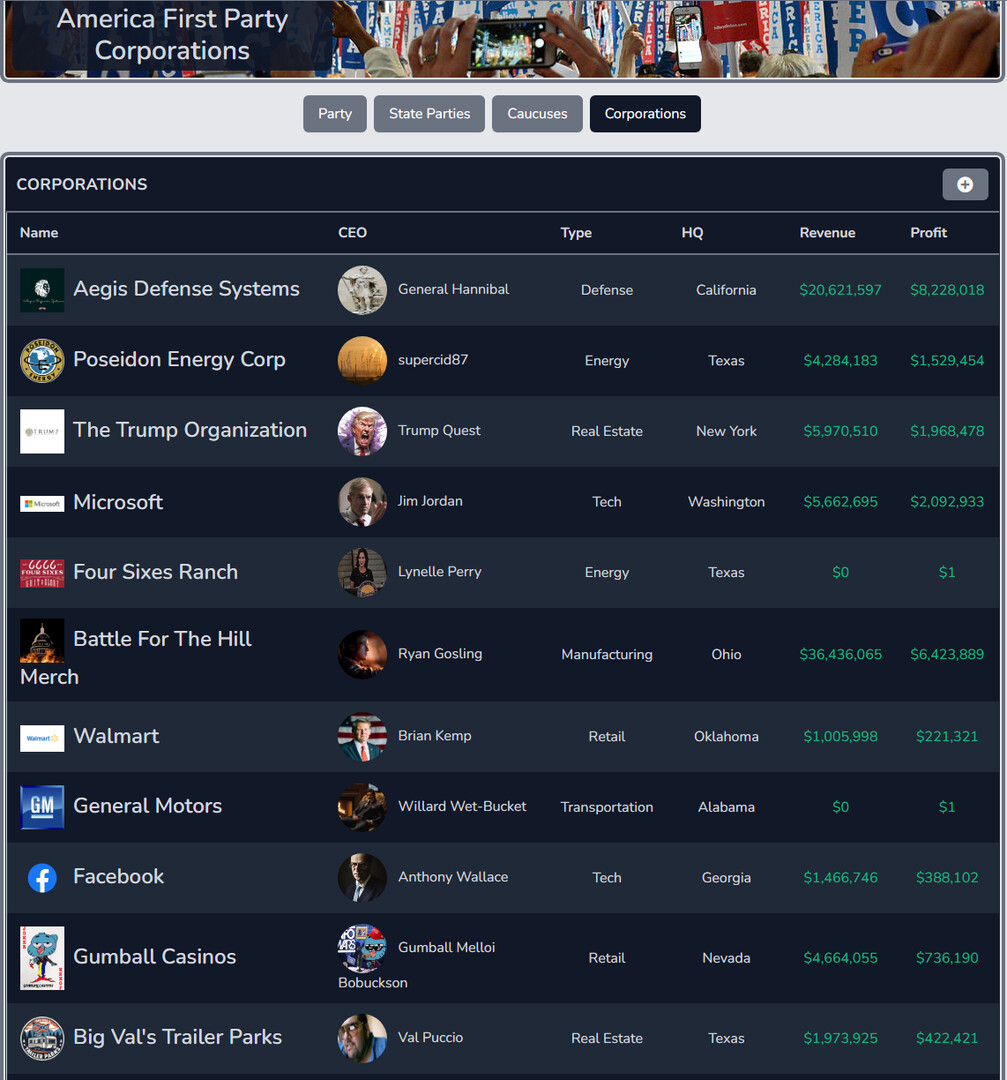Click the Poseidon Energy Corp logo
Image resolution: width=1007 pixels, height=1080 pixels.
click(42, 360)
